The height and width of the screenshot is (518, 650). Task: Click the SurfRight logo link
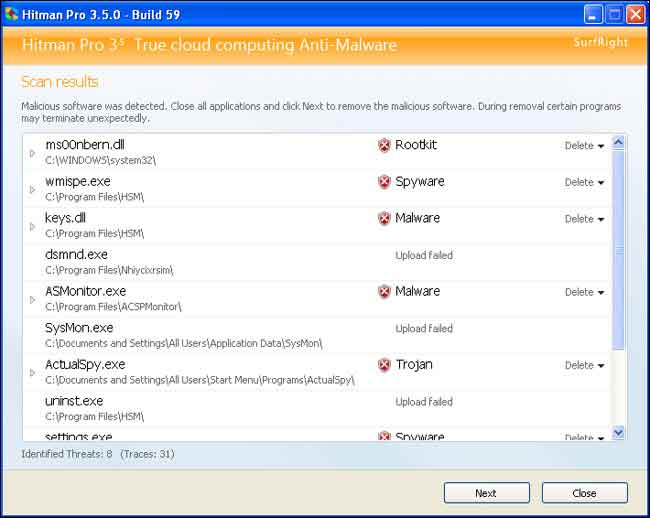[600, 42]
